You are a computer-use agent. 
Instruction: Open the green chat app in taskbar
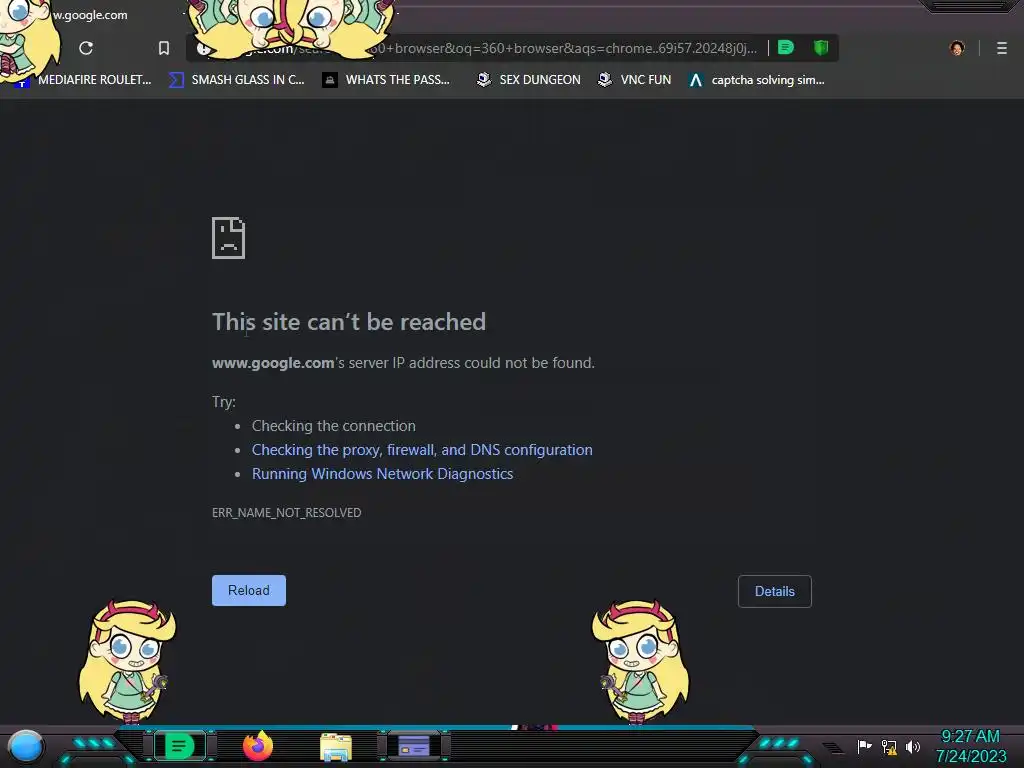tap(179, 746)
